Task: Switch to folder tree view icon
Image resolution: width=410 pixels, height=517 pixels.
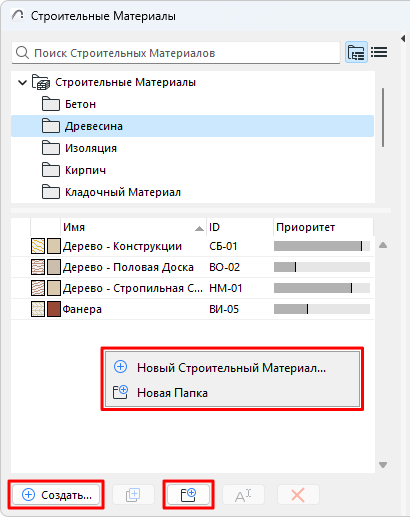Action: [x=356, y=52]
